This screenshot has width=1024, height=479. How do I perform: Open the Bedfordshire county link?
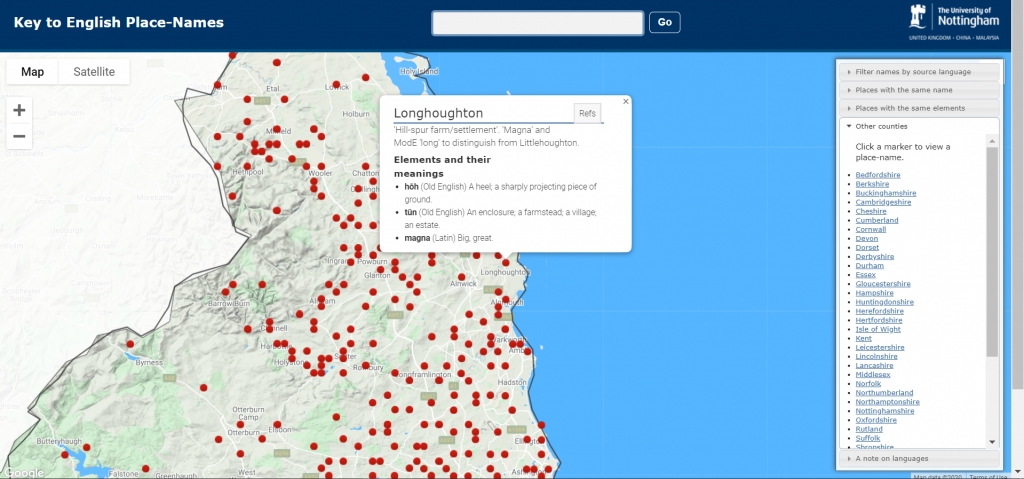click(878, 175)
